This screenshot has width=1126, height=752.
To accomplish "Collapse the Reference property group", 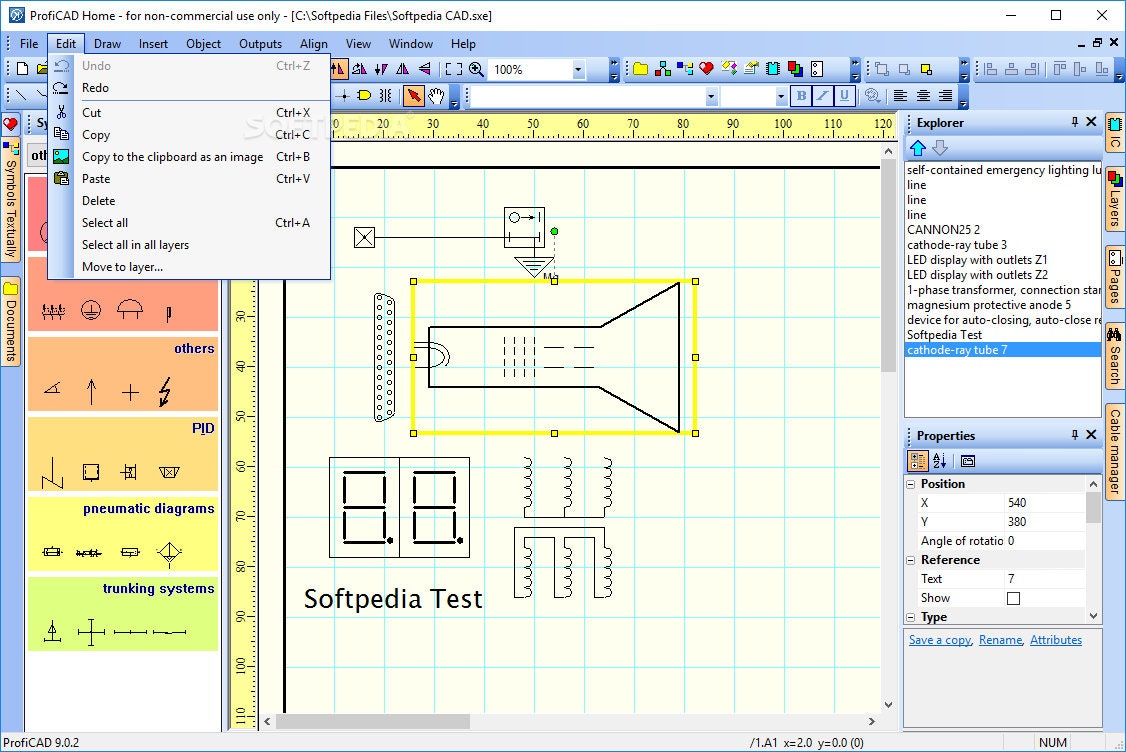I will [911, 558].
